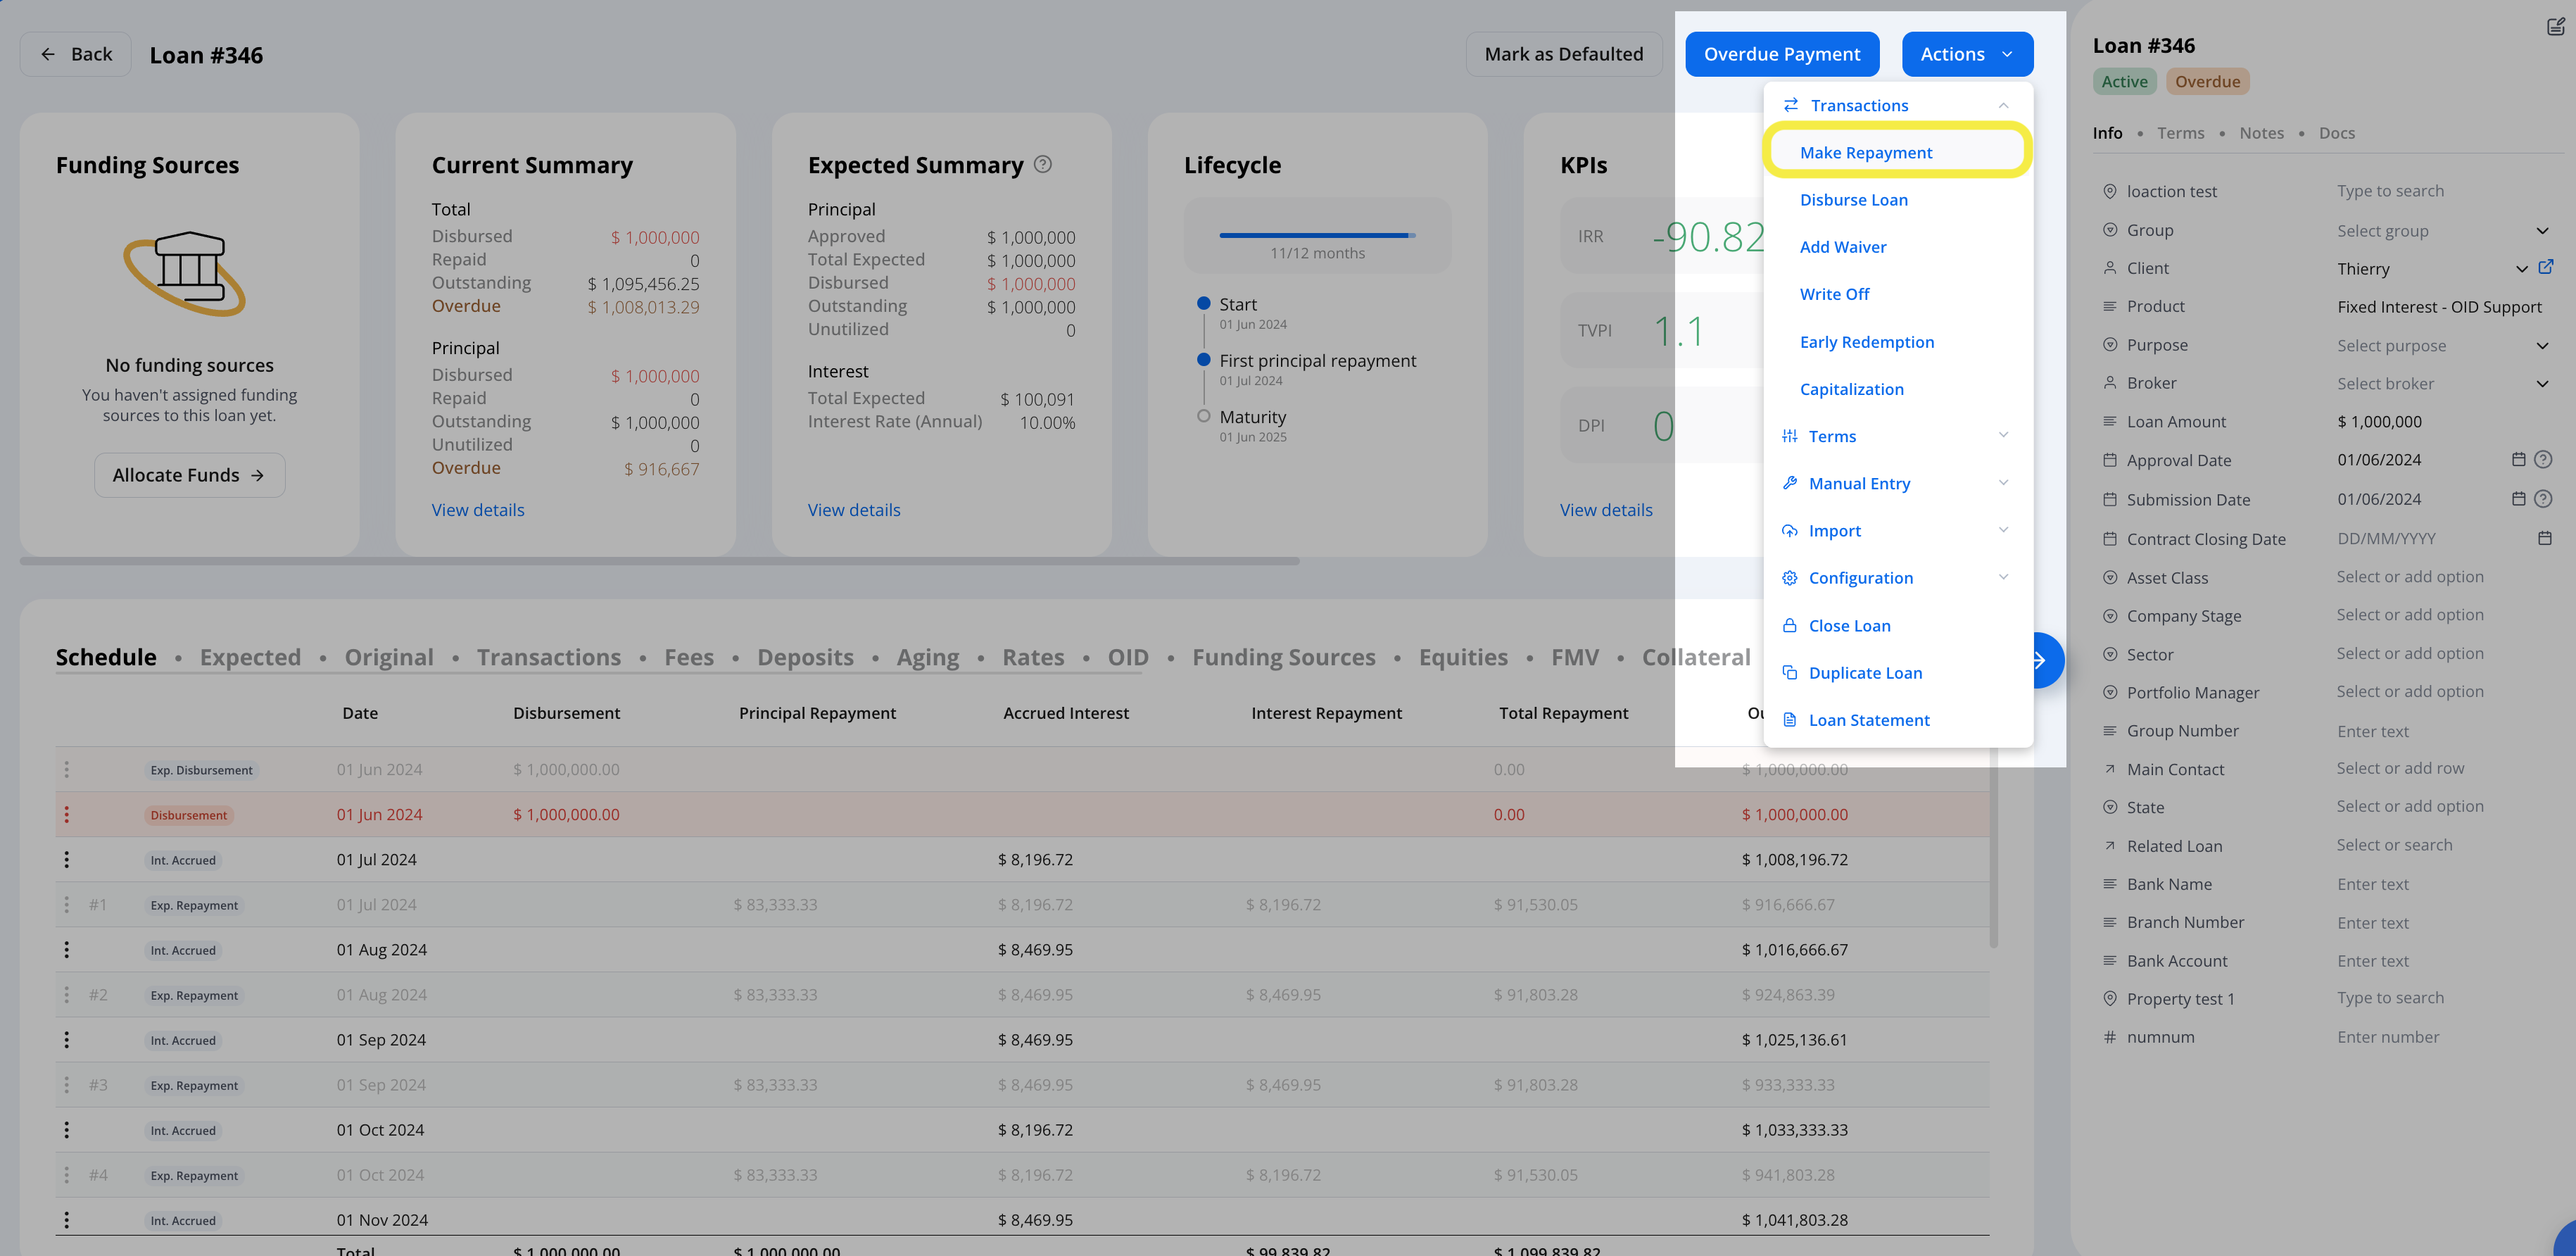Open row menu for Int. Accrued 01 Oct 2024
2576x1256 pixels.
point(67,1130)
